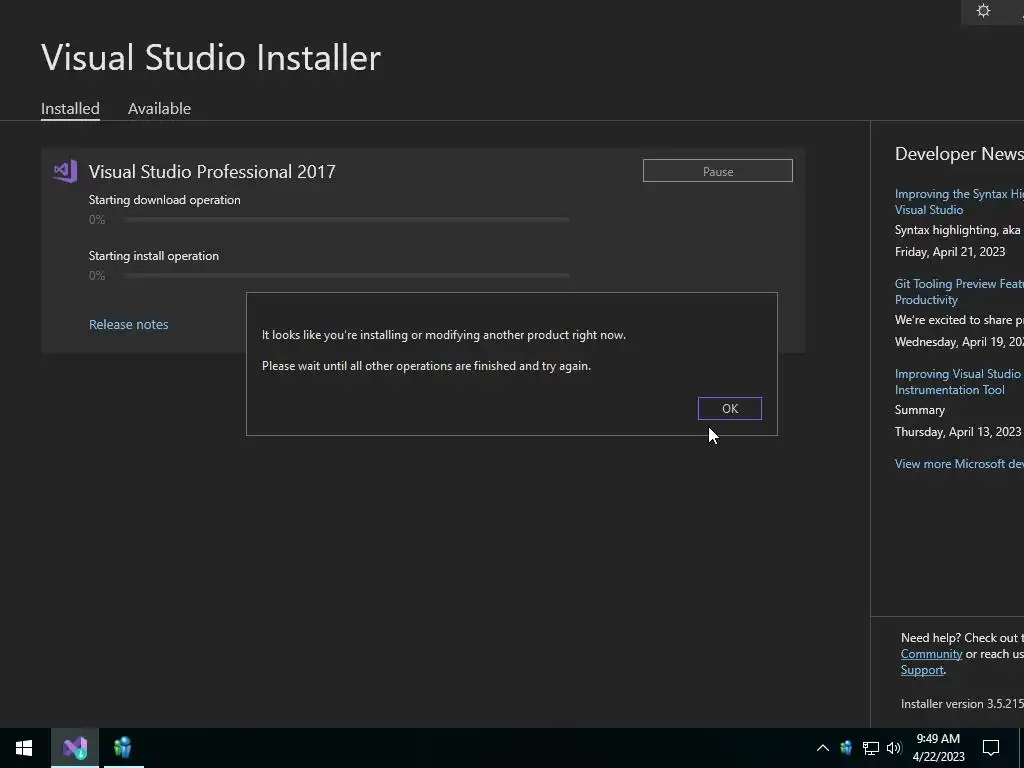Viewport: 1024px width, 768px height.
Task: Open the network tray icon
Action: [871, 748]
